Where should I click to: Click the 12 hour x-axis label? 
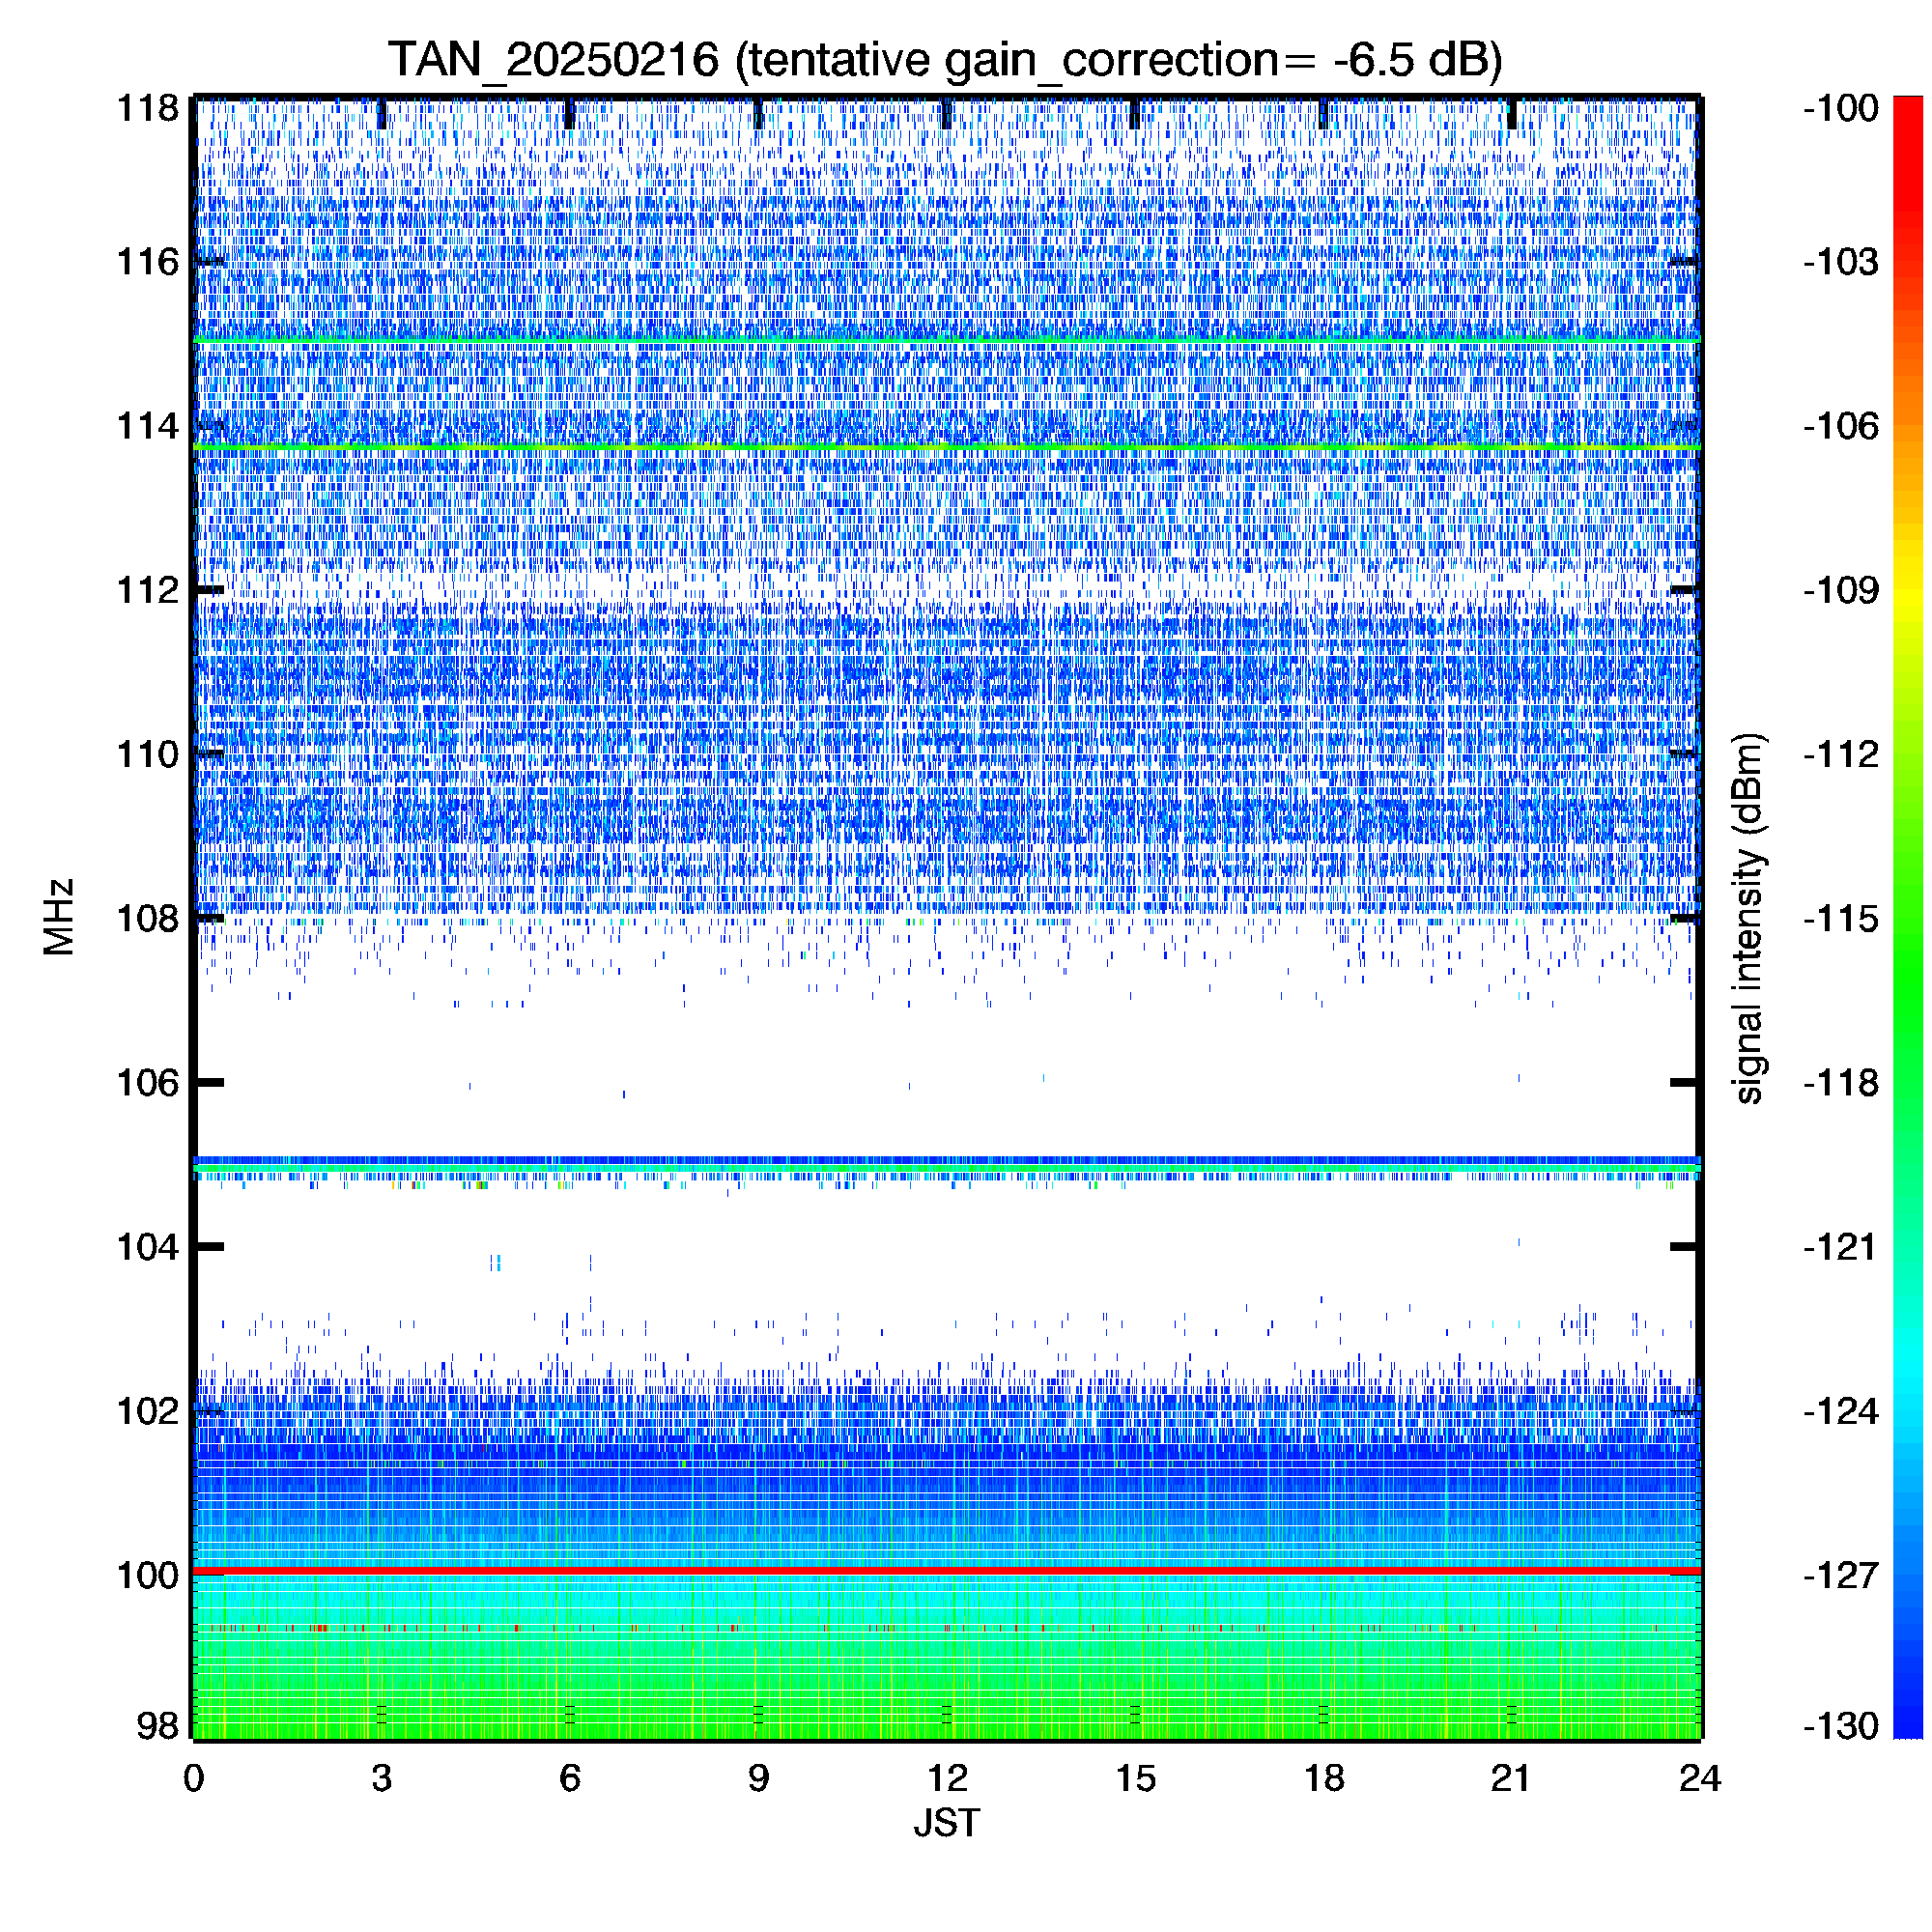pyautogui.click(x=946, y=1779)
